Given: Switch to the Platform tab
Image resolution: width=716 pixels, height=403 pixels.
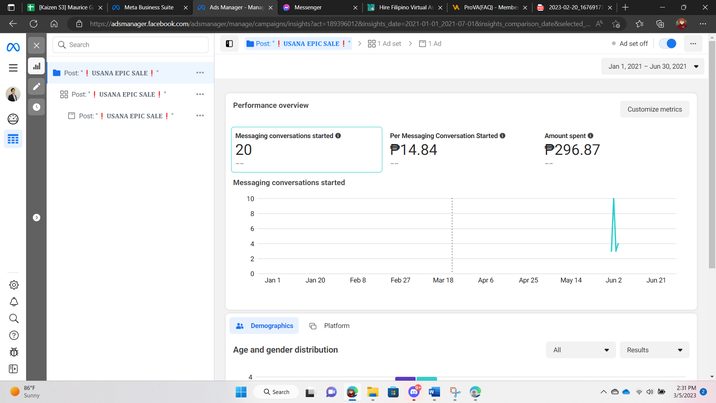Looking at the screenshot, I should (329, 326).
